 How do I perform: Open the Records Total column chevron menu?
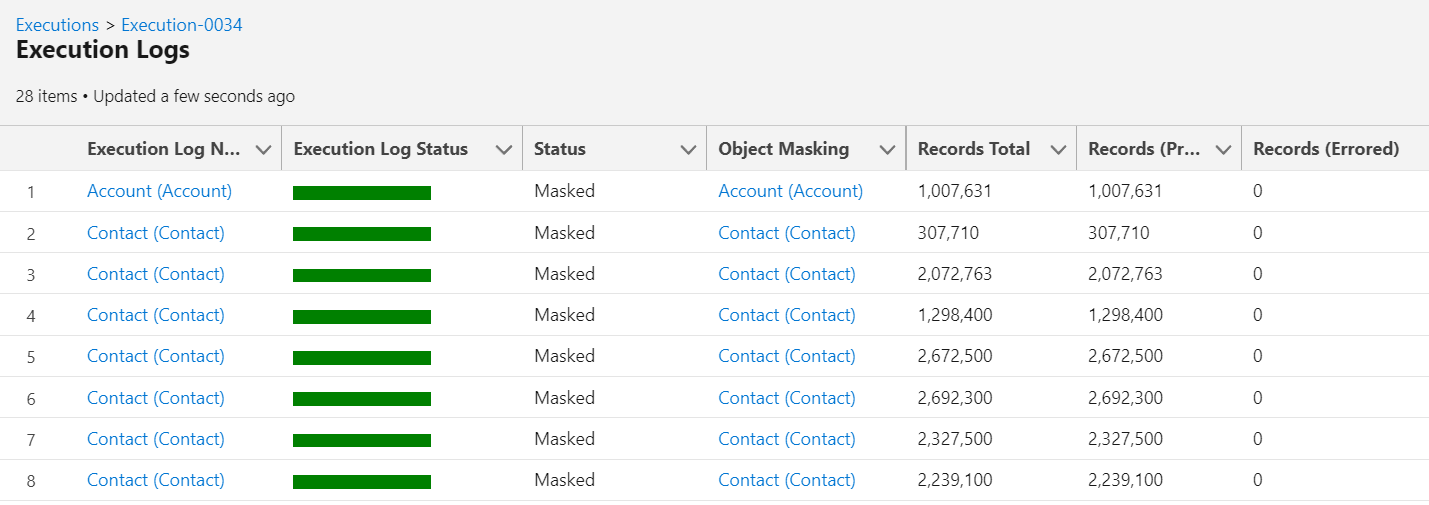point(1058,150)
